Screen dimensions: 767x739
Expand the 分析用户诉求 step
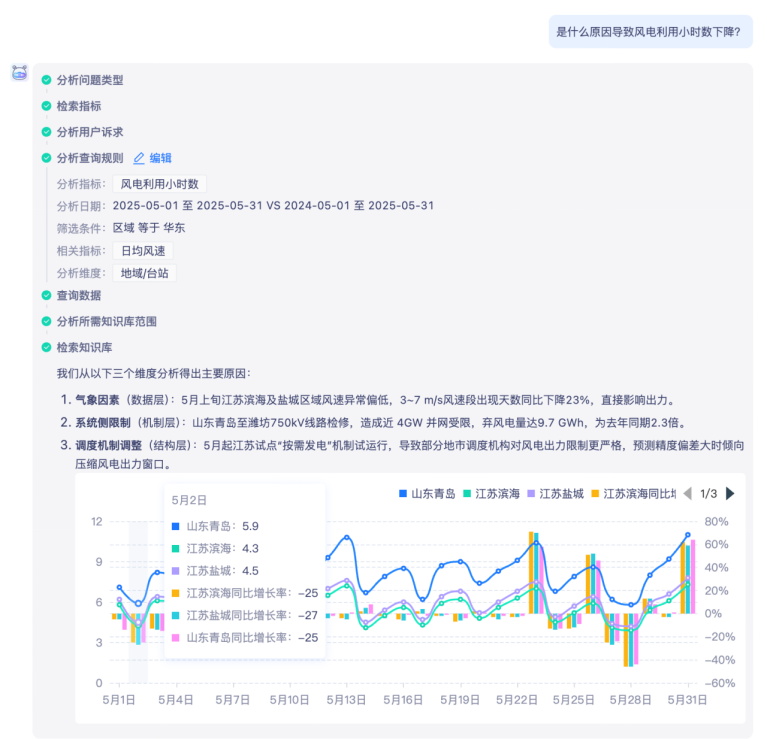(x=90, y=132)
